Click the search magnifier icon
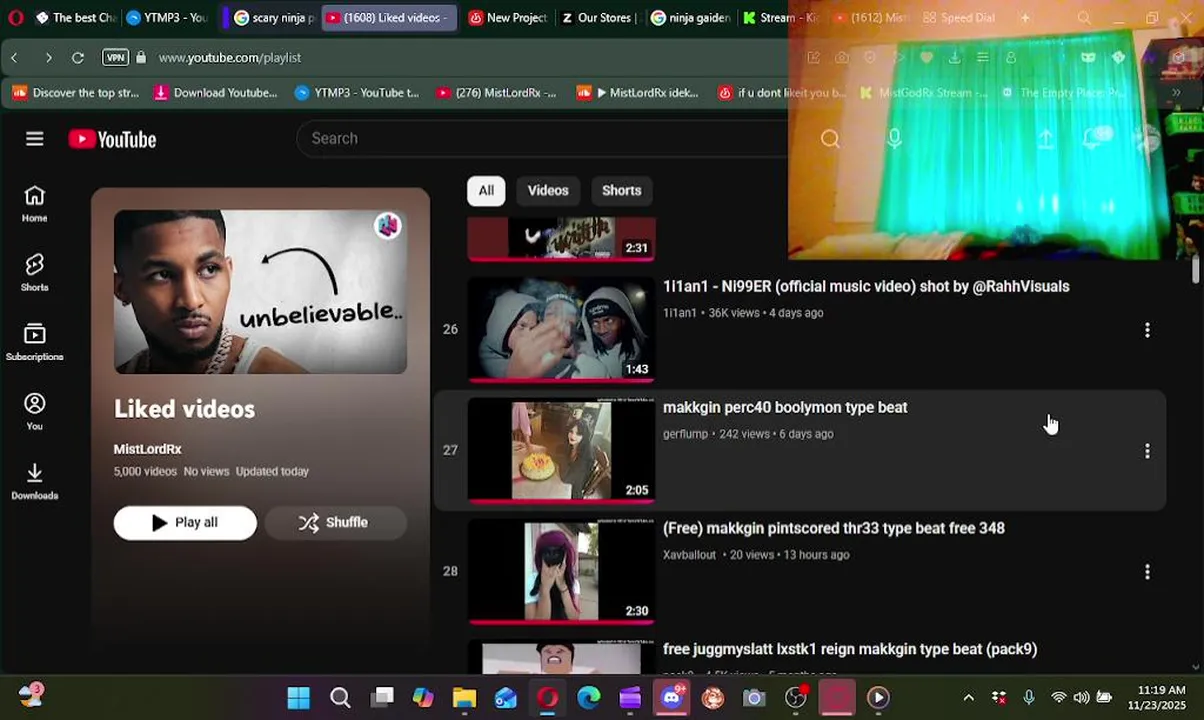Viewport: 1204px width, 720px height. (830, 140)
